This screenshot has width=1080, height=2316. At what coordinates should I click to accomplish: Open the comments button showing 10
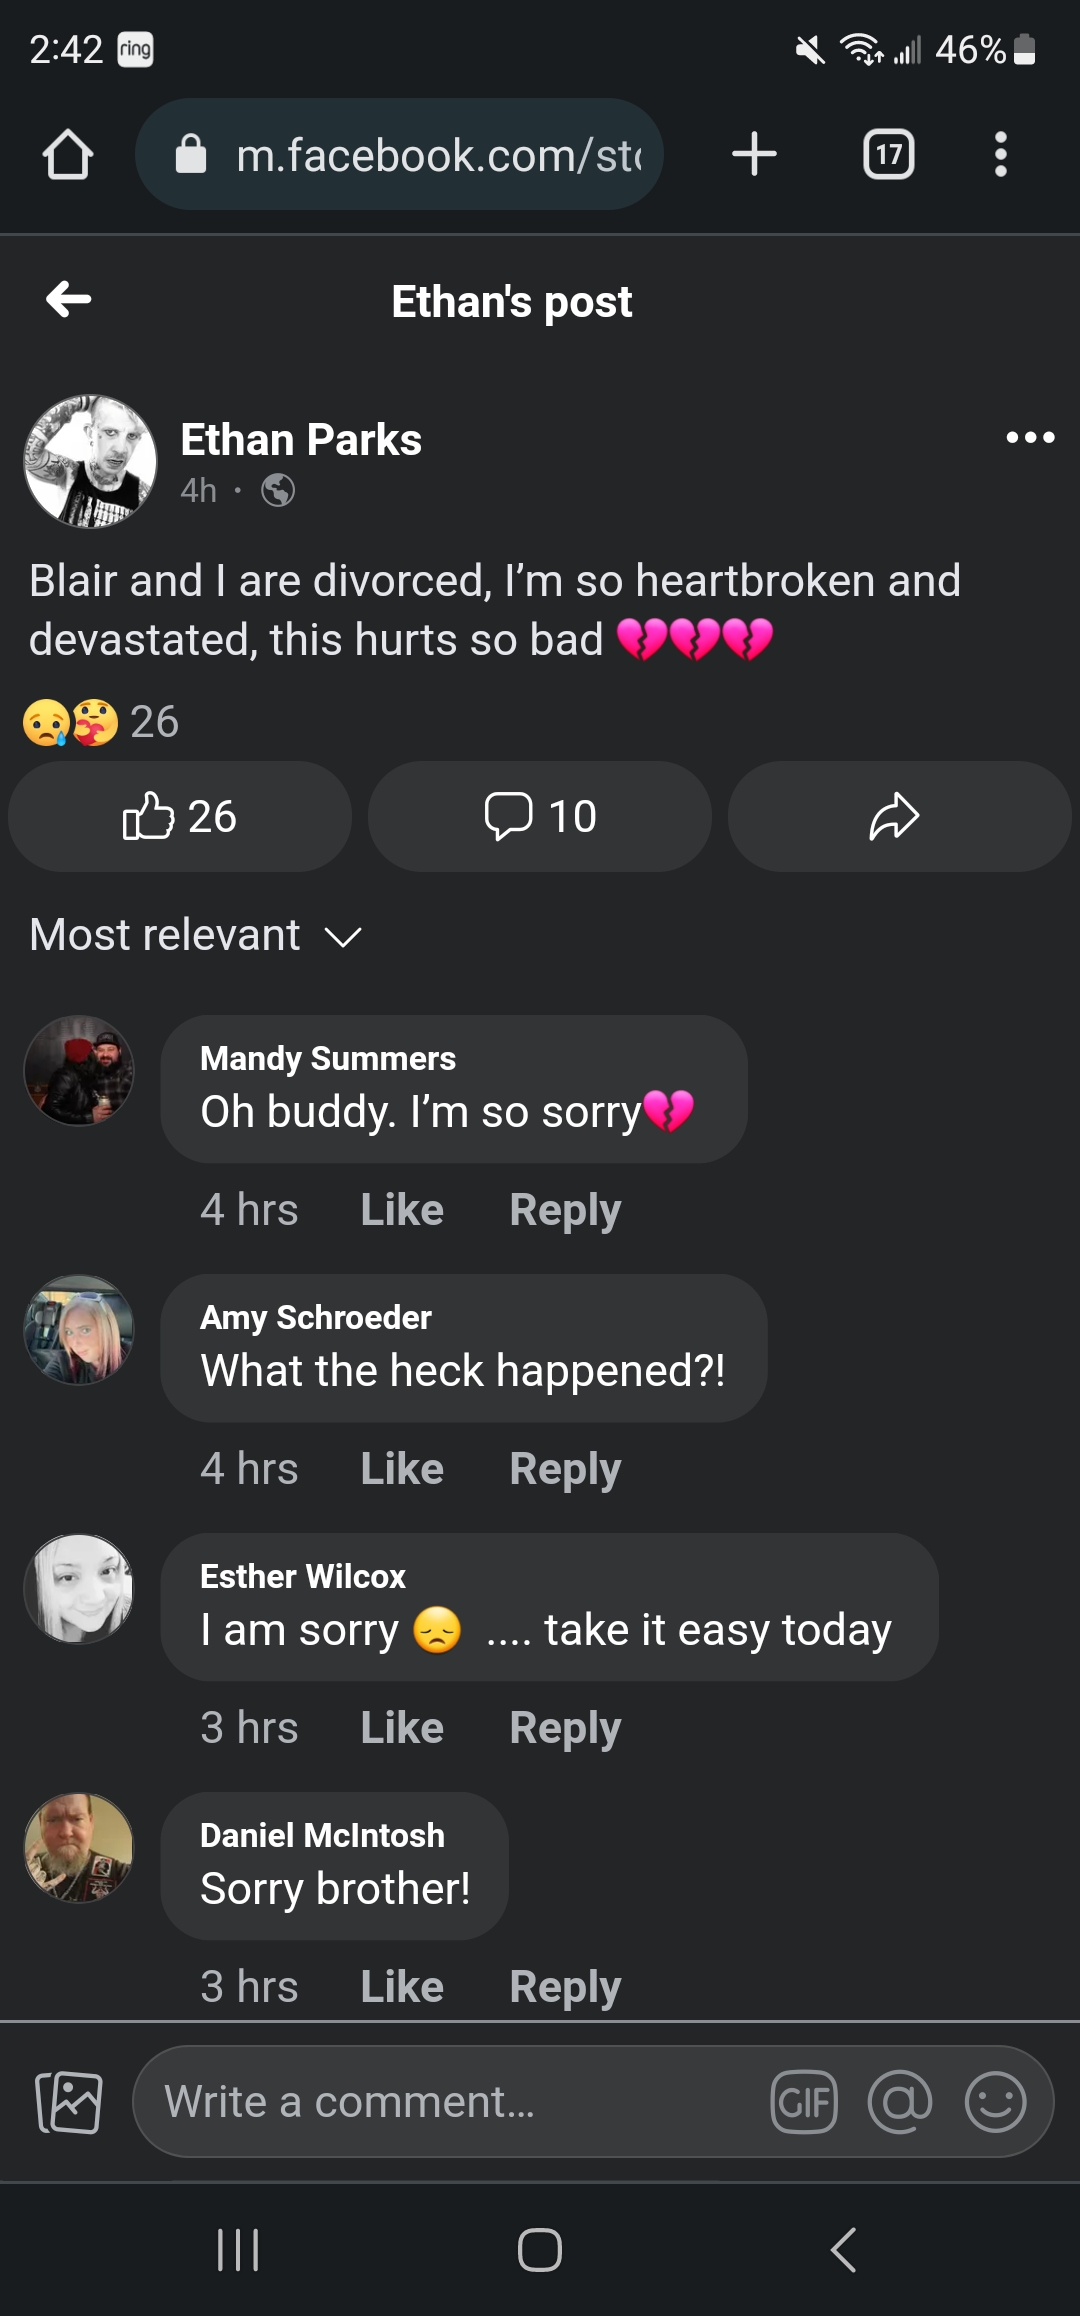(540, 816)
